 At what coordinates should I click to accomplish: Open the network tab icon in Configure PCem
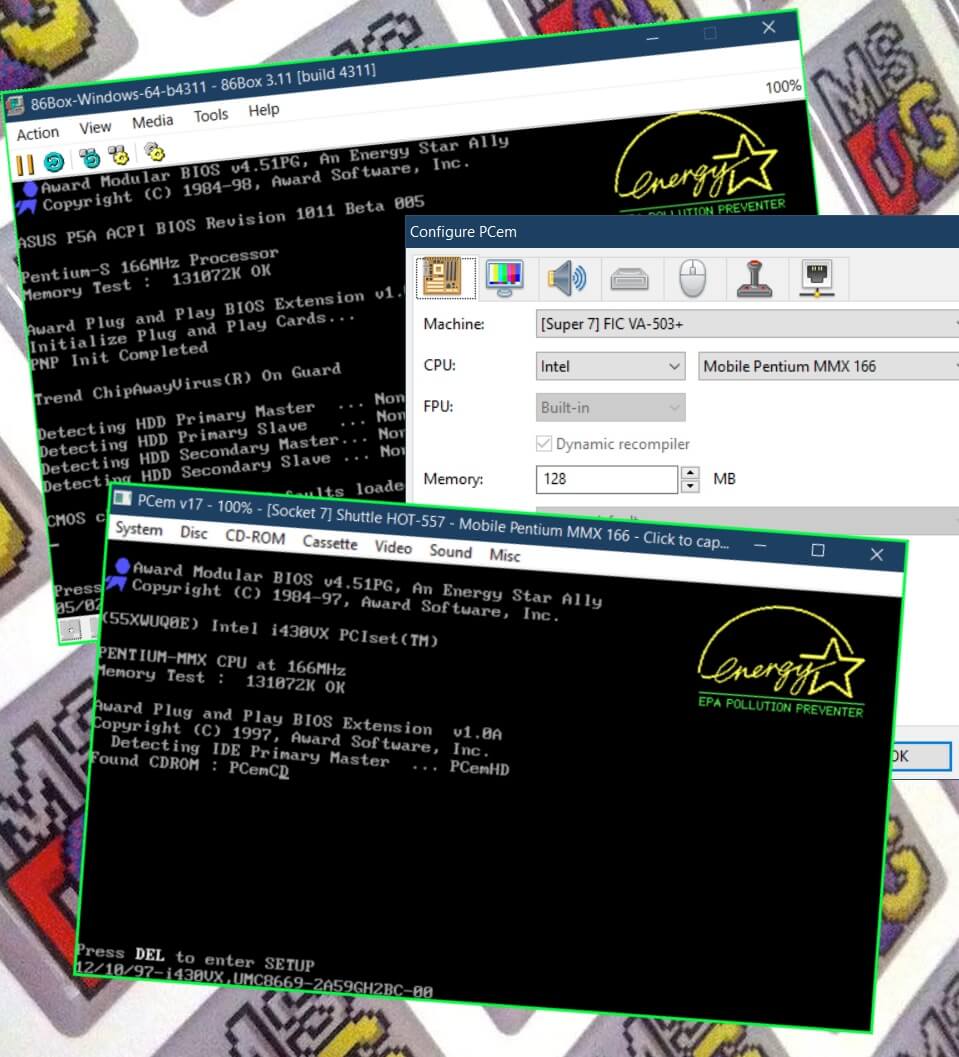[817, 277]
